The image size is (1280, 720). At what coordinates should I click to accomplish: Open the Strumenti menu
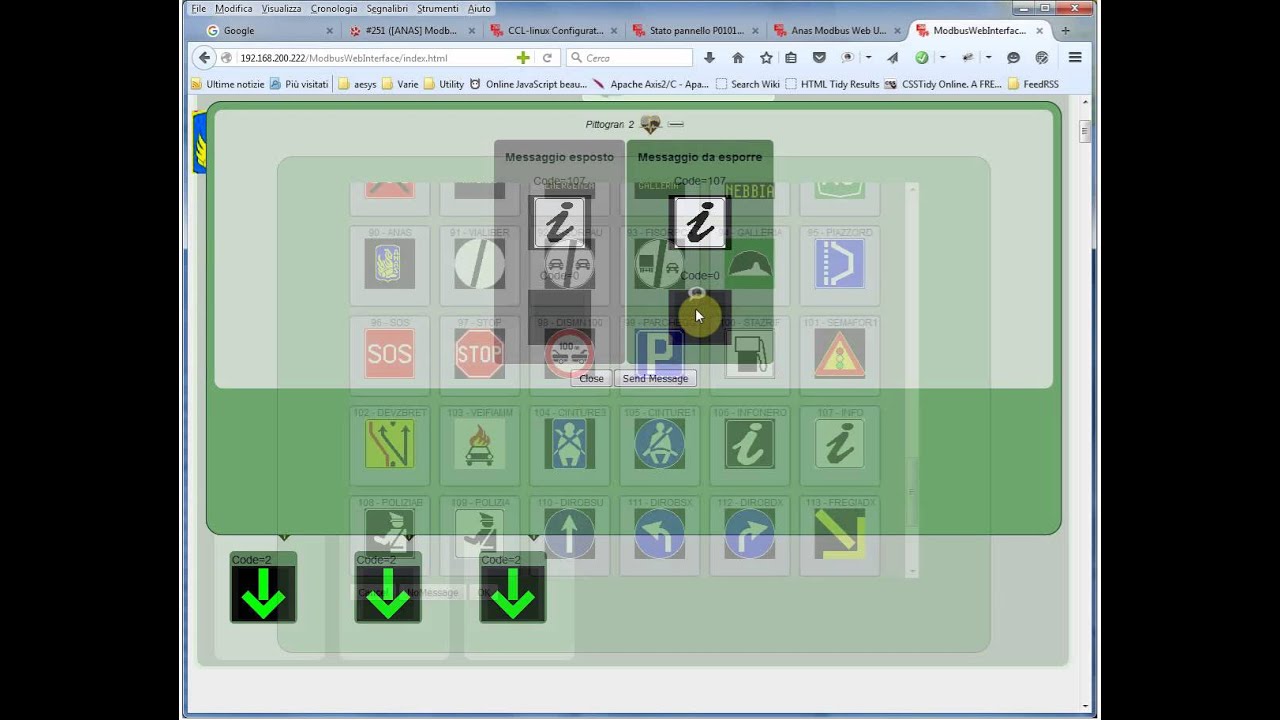pyautogui.click(x=437, y=9)
